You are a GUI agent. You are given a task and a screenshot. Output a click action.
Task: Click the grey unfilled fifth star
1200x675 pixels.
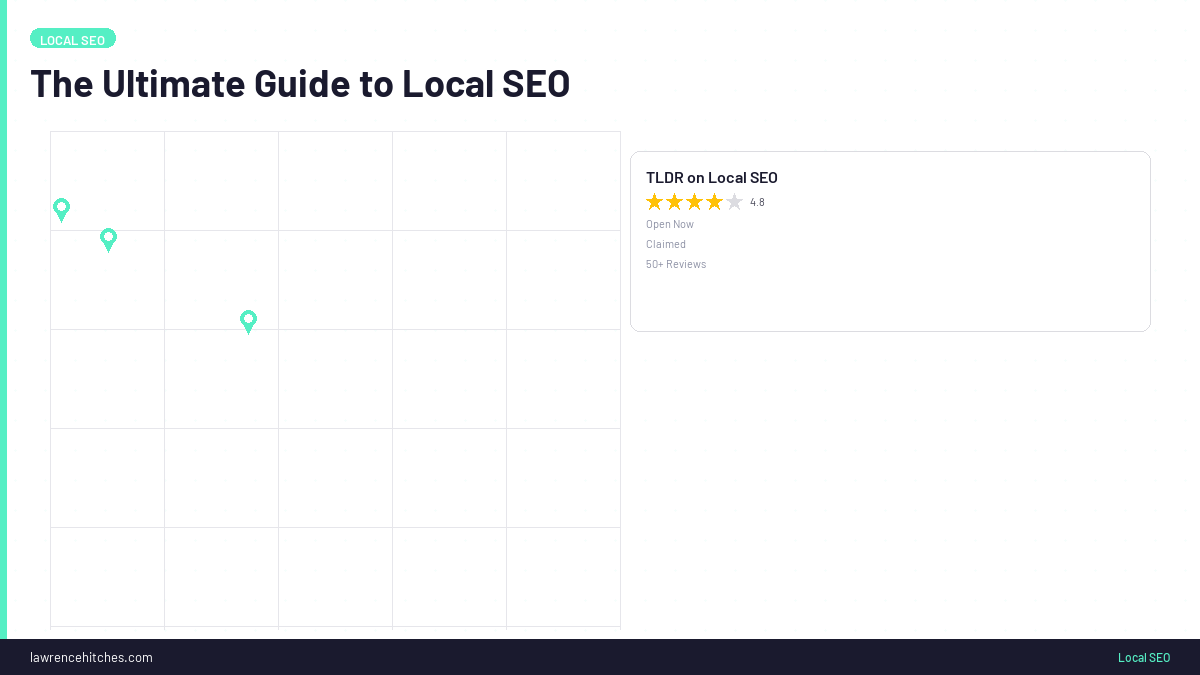coord(734,202)
